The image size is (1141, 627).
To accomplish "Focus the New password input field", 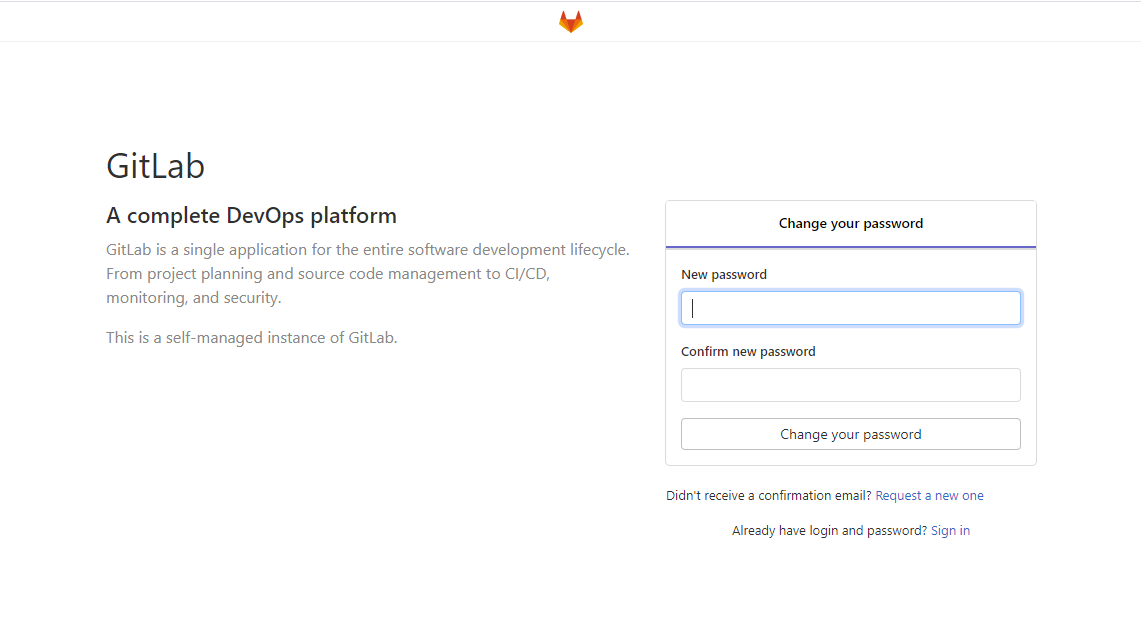I will 850,308.
